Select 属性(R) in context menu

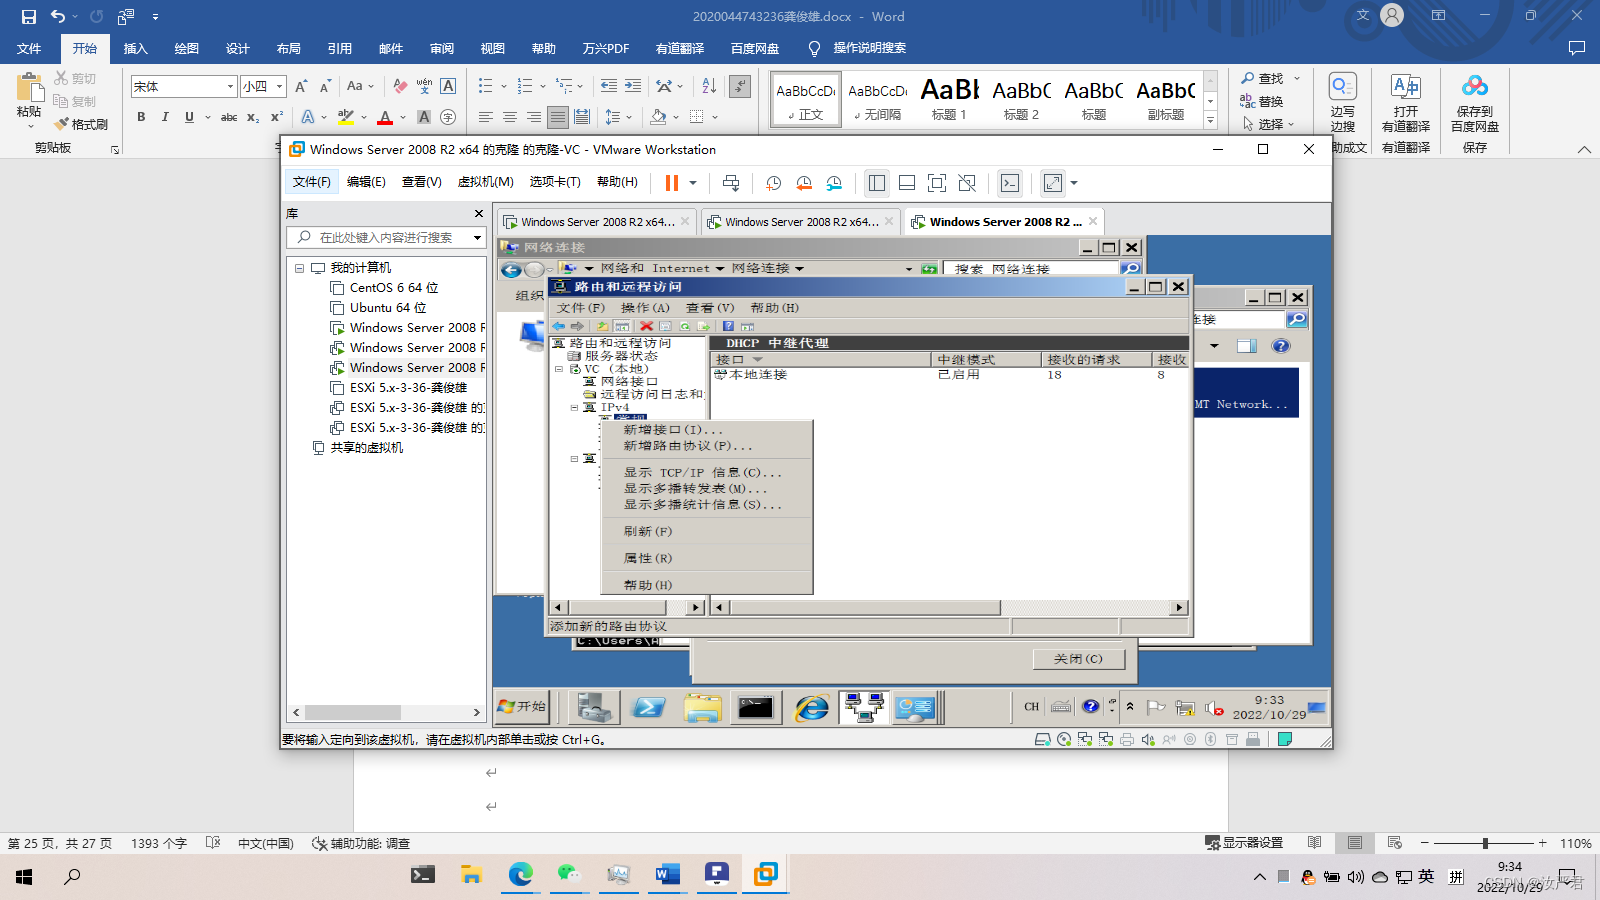coord(648,558)
